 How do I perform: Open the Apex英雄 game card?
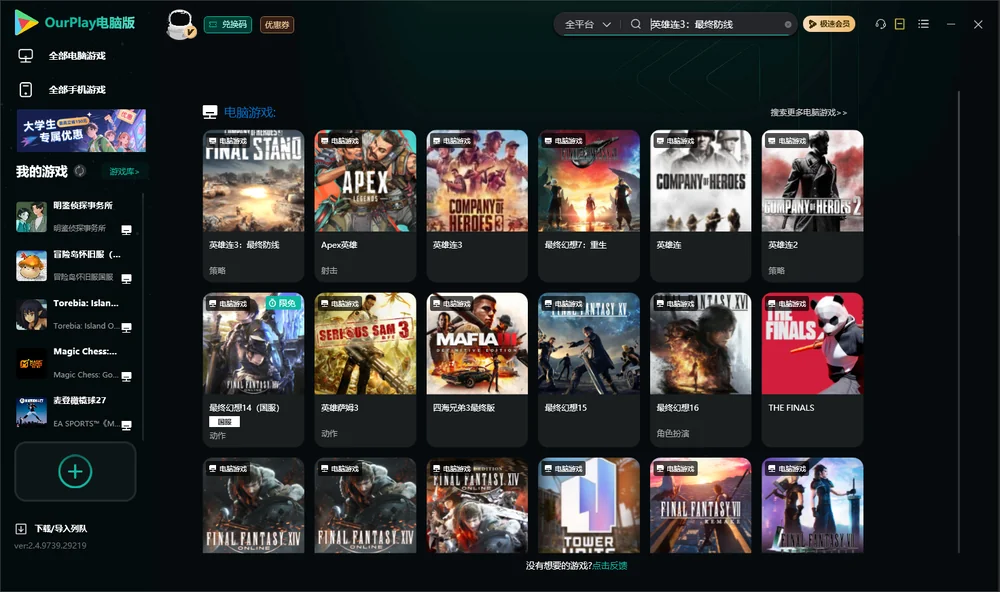[365, 205]
